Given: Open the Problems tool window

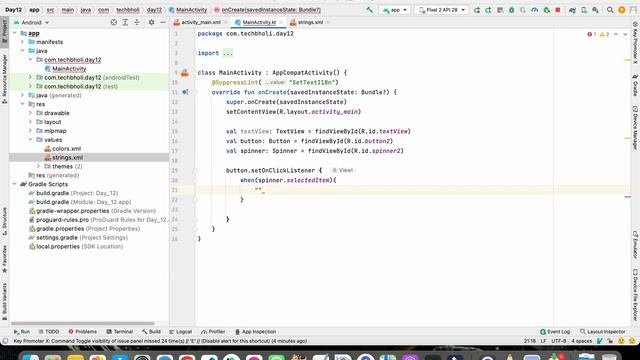Looking at the screenshot, I should tap(82, 332).
